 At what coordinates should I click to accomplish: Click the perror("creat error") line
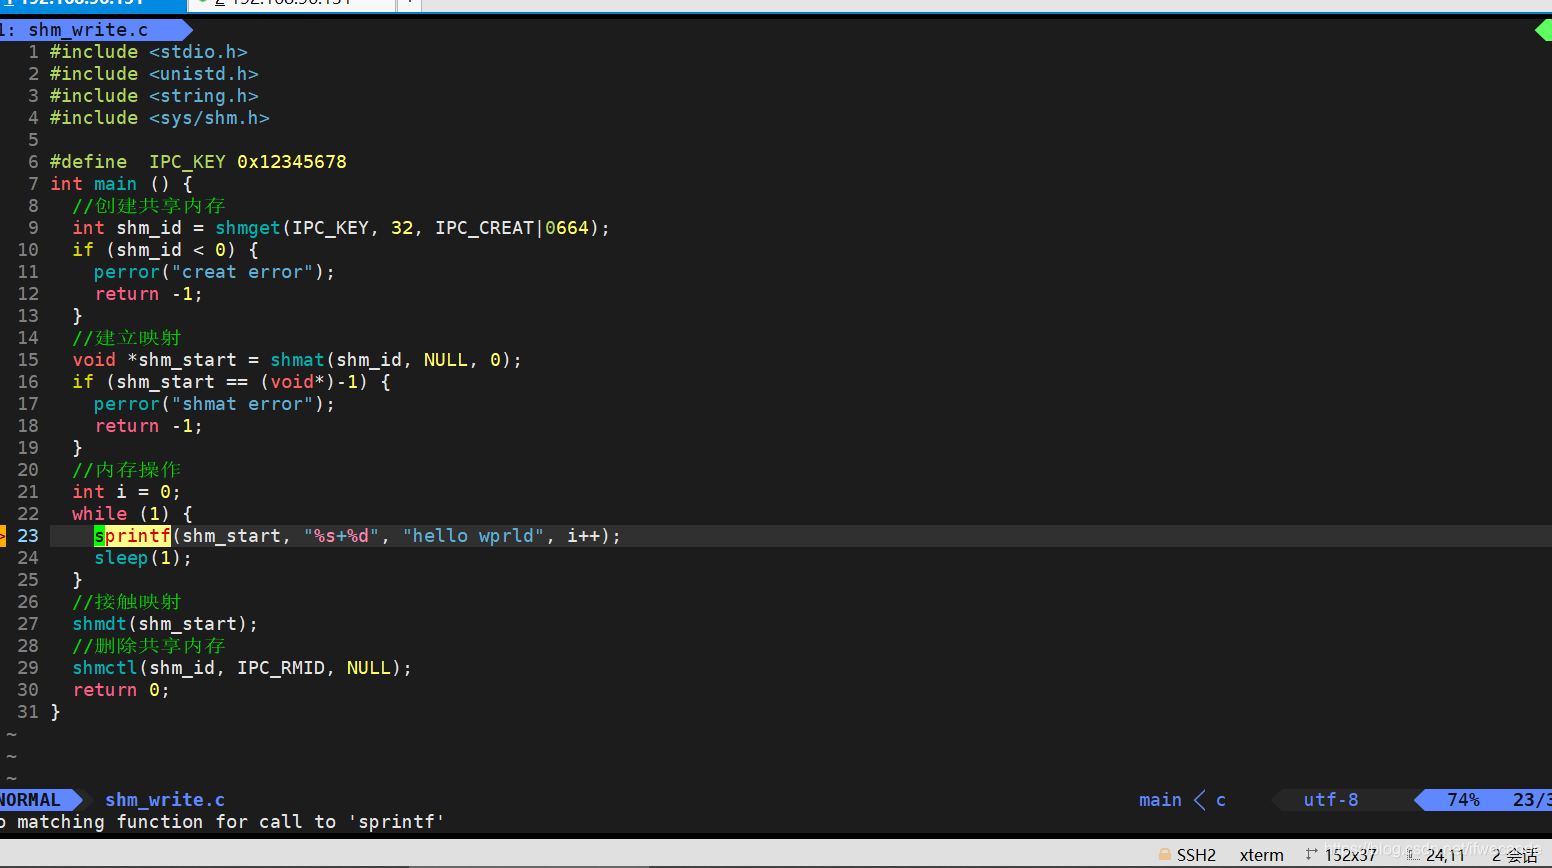pos(215,272)
